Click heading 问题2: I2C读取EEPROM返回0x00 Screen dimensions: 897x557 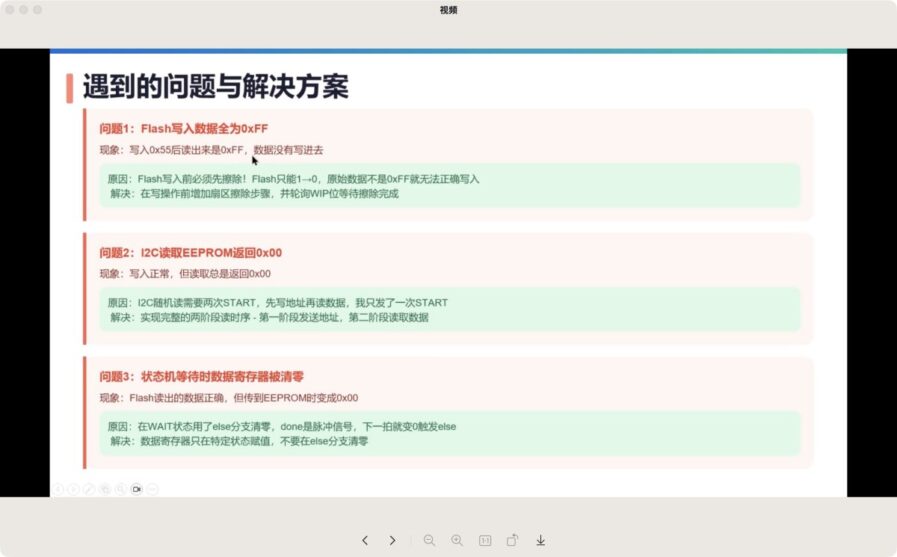pyautogui.click(x=190, y=253)
